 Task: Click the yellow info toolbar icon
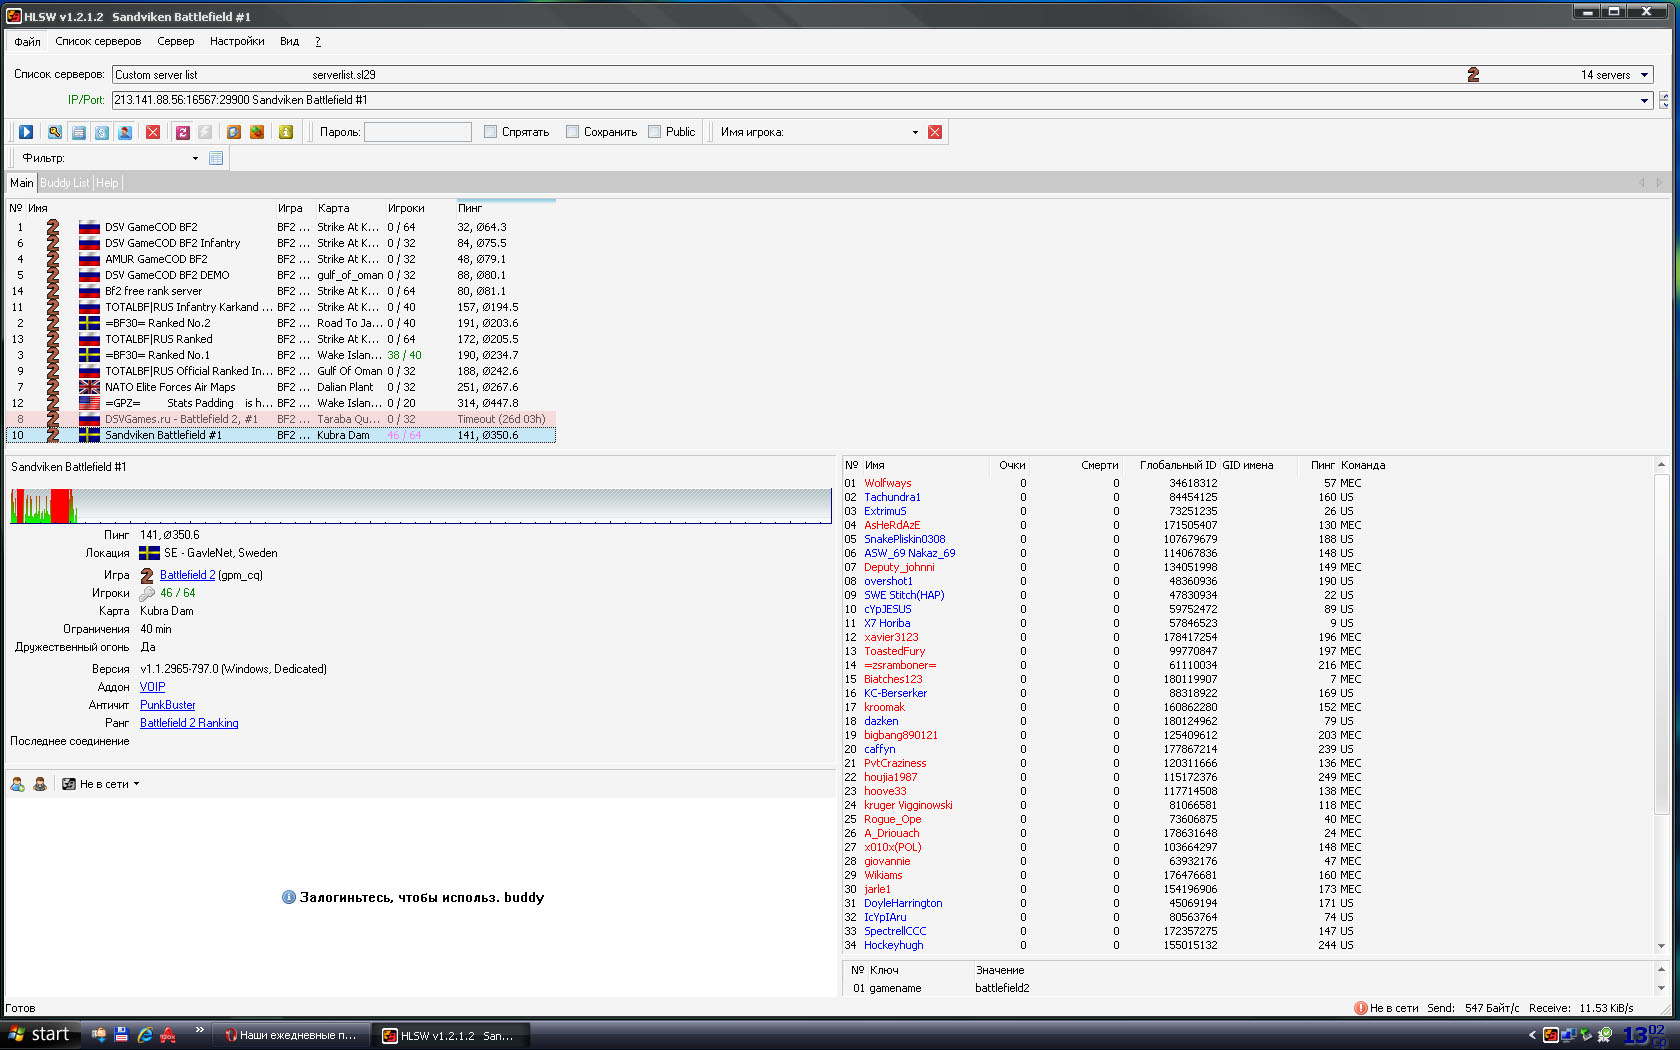286,132
